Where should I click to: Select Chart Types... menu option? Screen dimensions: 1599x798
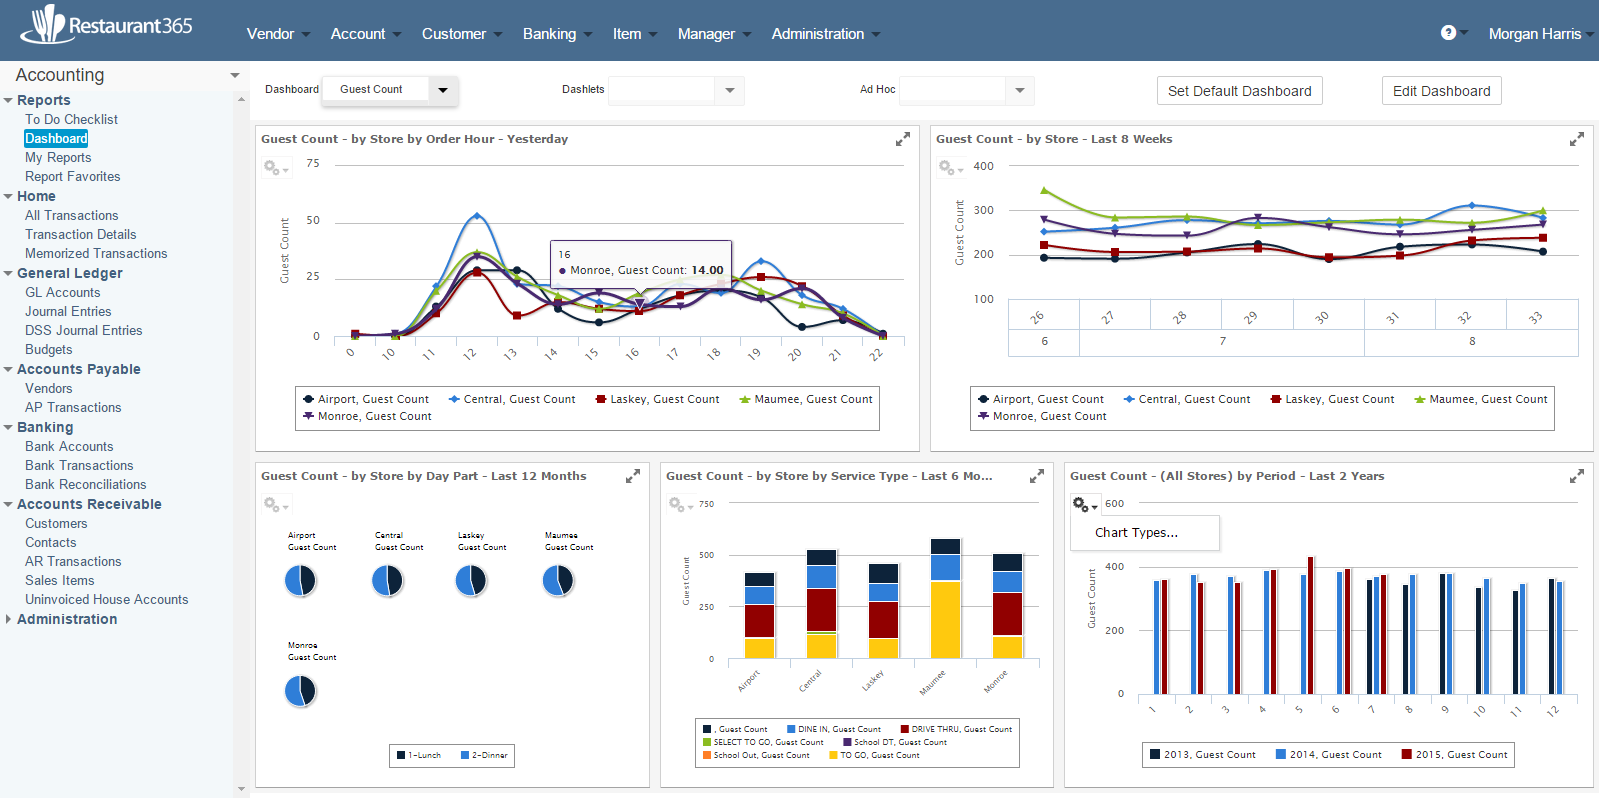click(1136, 533)
